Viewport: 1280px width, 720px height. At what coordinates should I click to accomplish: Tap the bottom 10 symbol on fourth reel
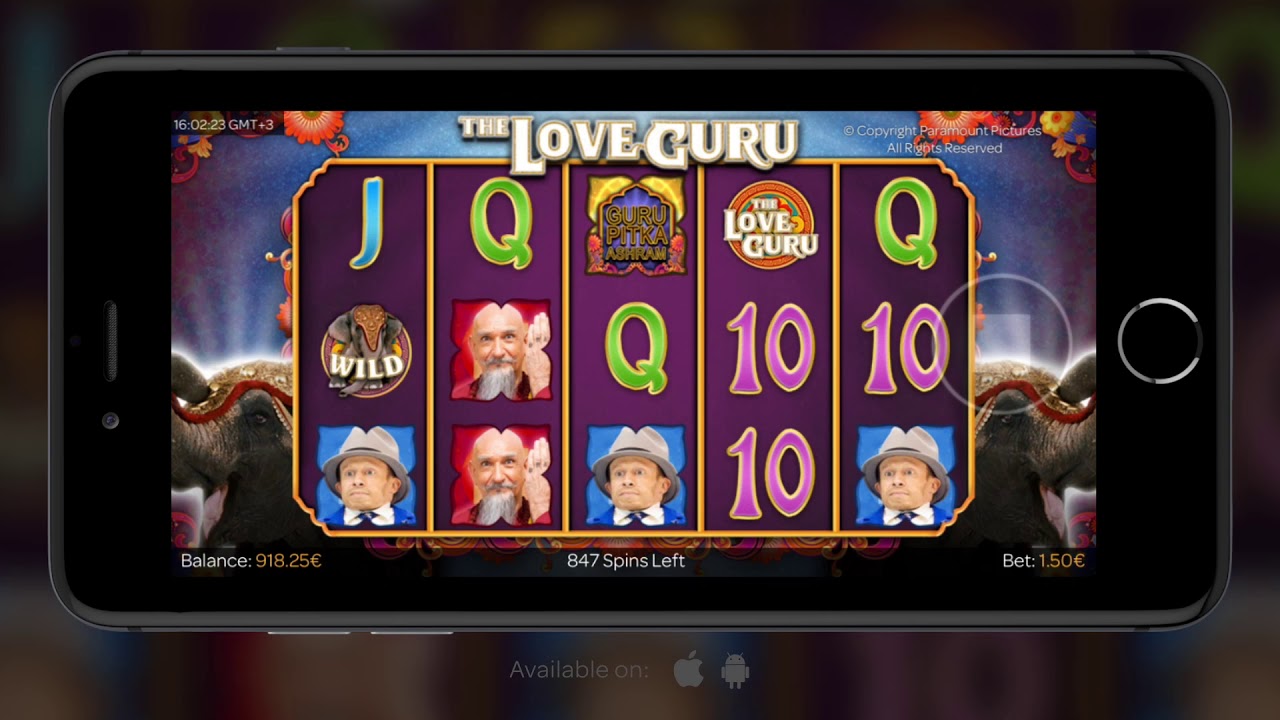point(770,473)
